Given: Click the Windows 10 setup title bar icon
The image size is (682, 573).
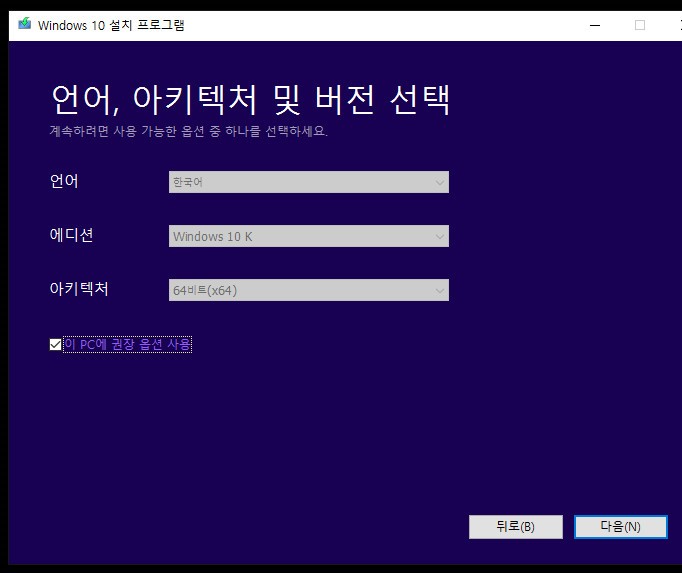Looking at the screenshot, I should point(24,24).
